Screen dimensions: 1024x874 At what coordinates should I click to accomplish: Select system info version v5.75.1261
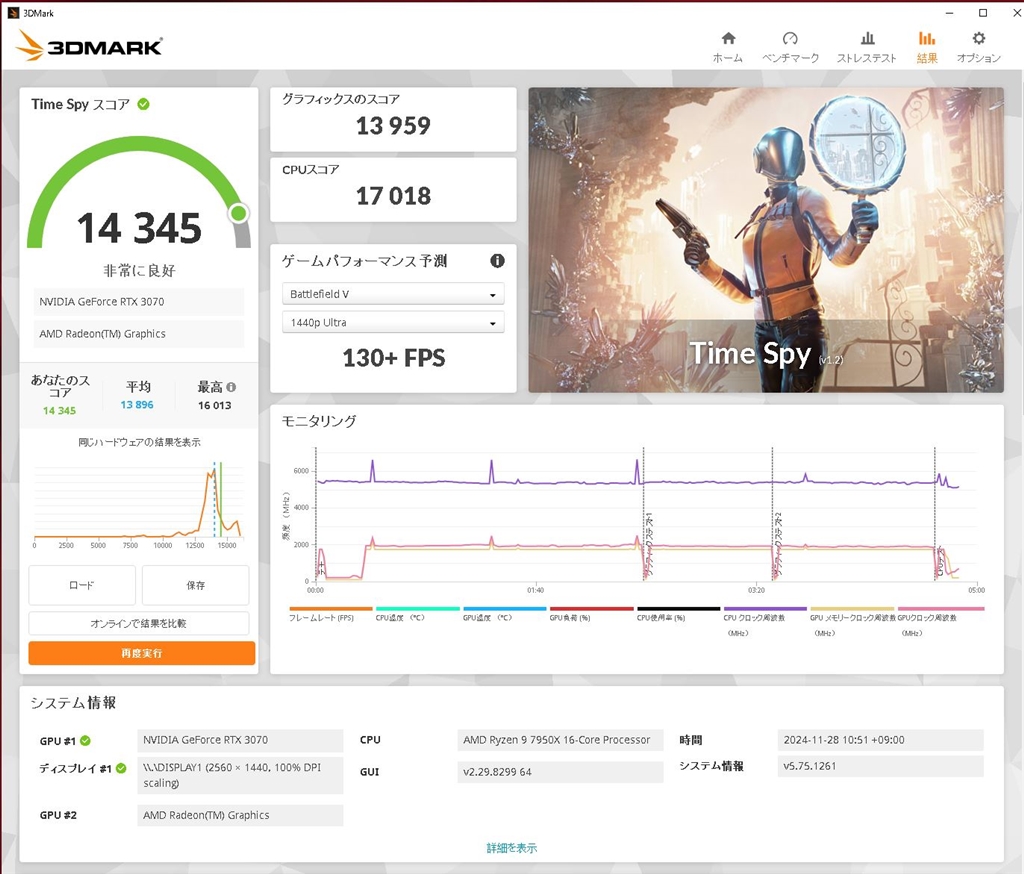point(881,766)
